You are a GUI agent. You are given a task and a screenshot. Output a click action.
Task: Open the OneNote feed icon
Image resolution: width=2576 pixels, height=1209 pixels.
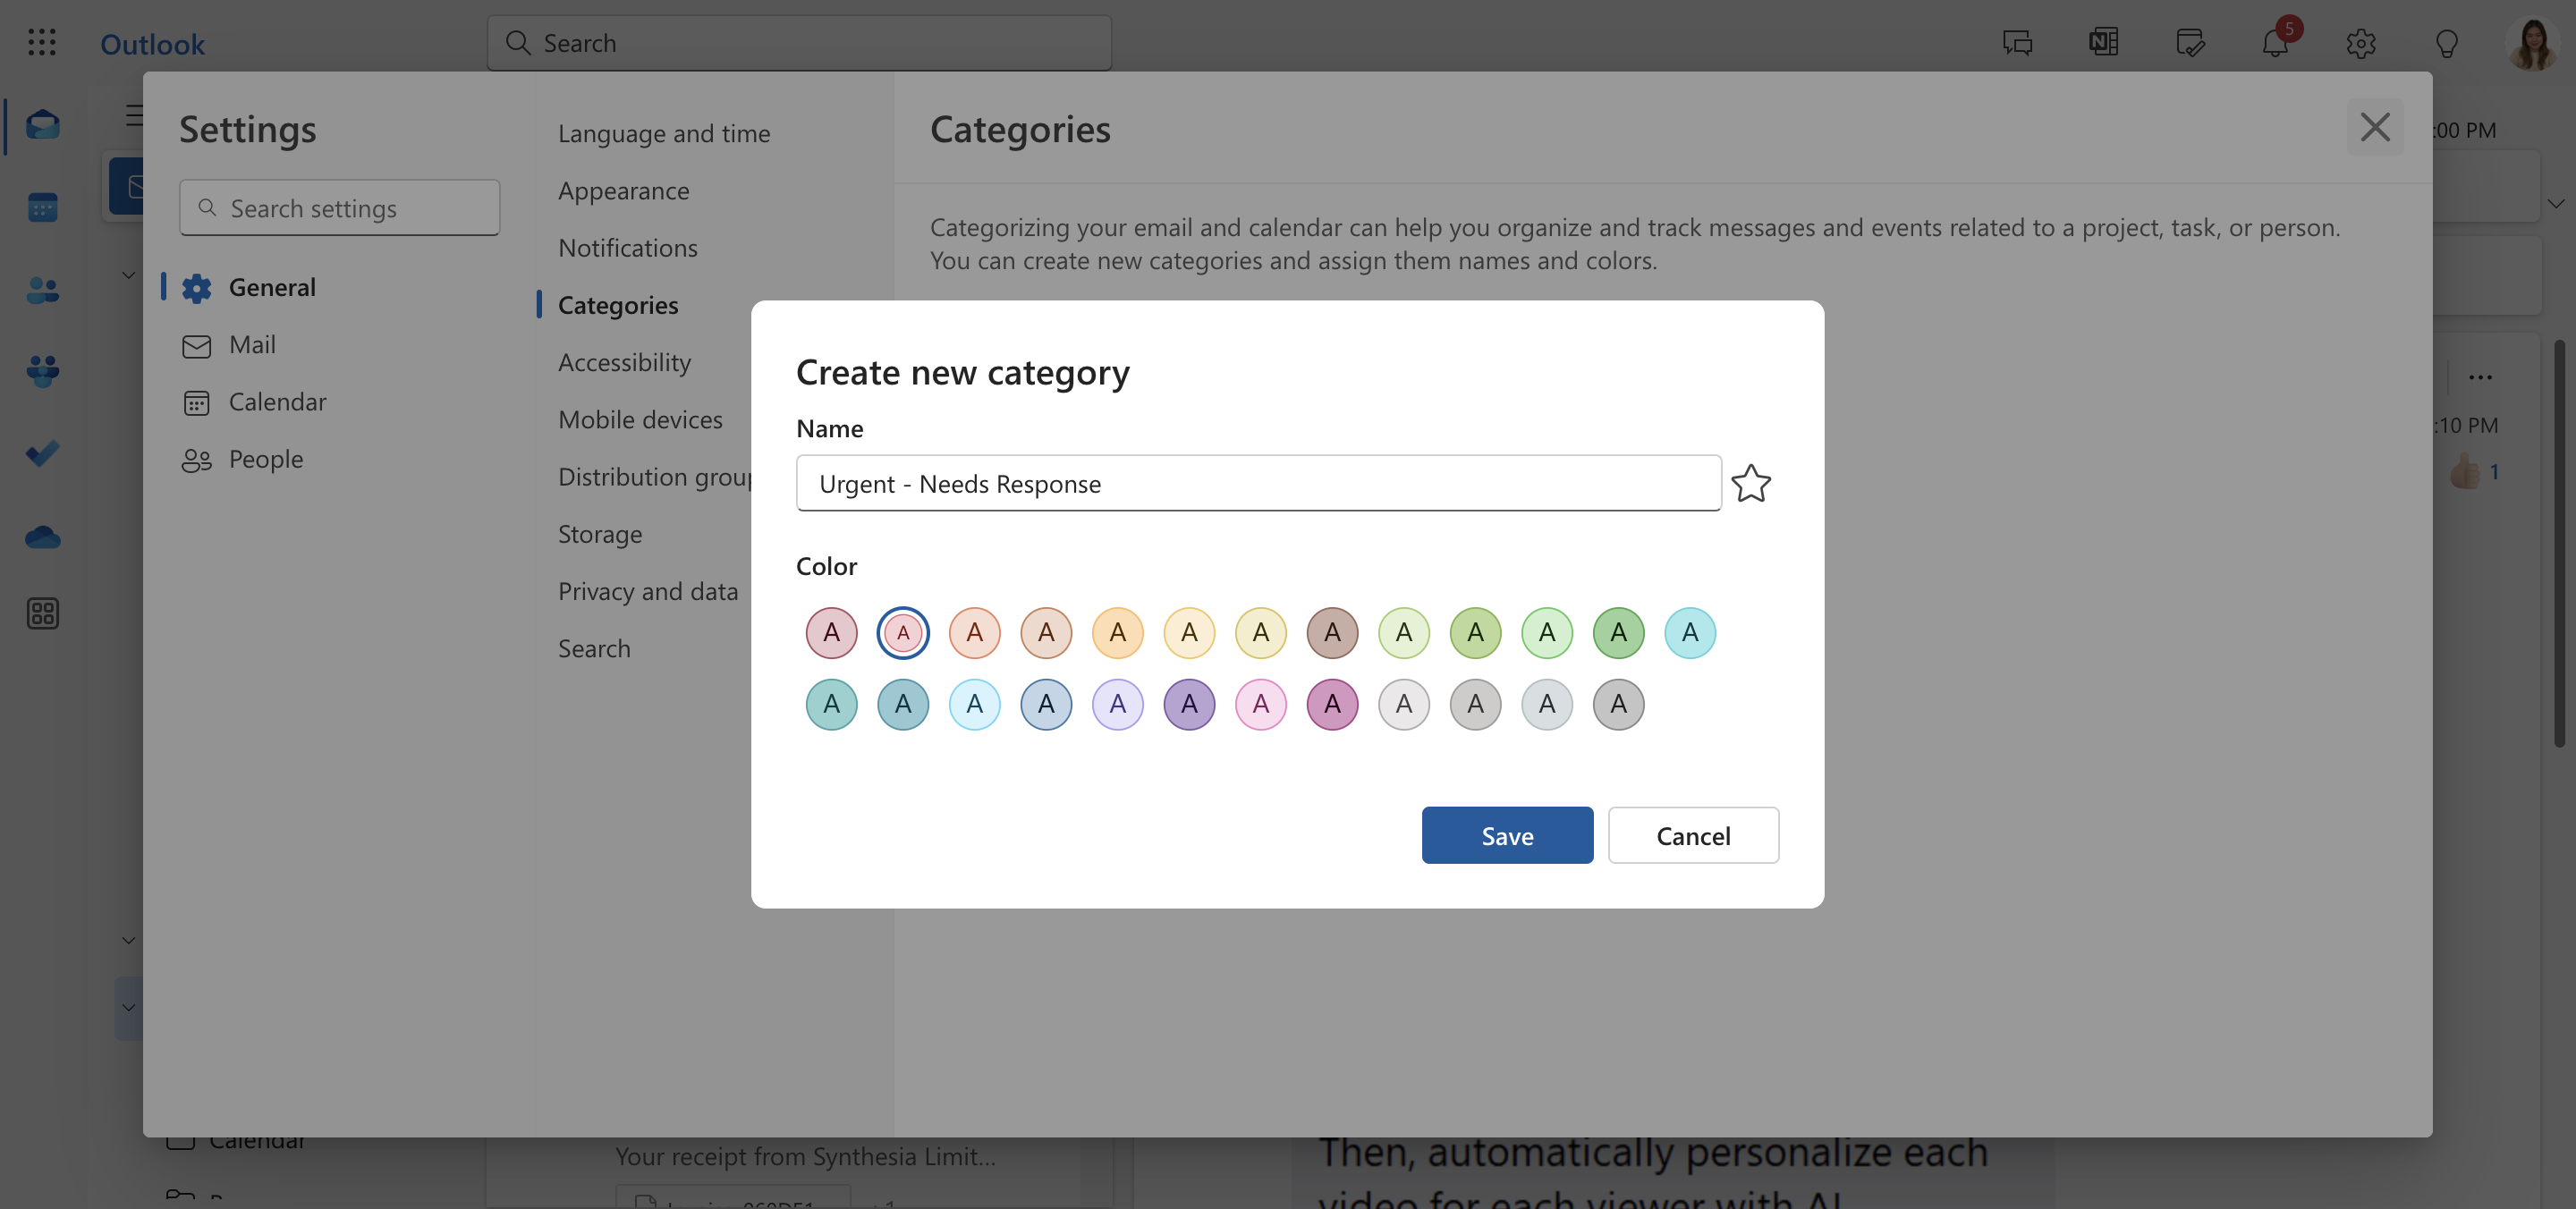click(2104, 42)
